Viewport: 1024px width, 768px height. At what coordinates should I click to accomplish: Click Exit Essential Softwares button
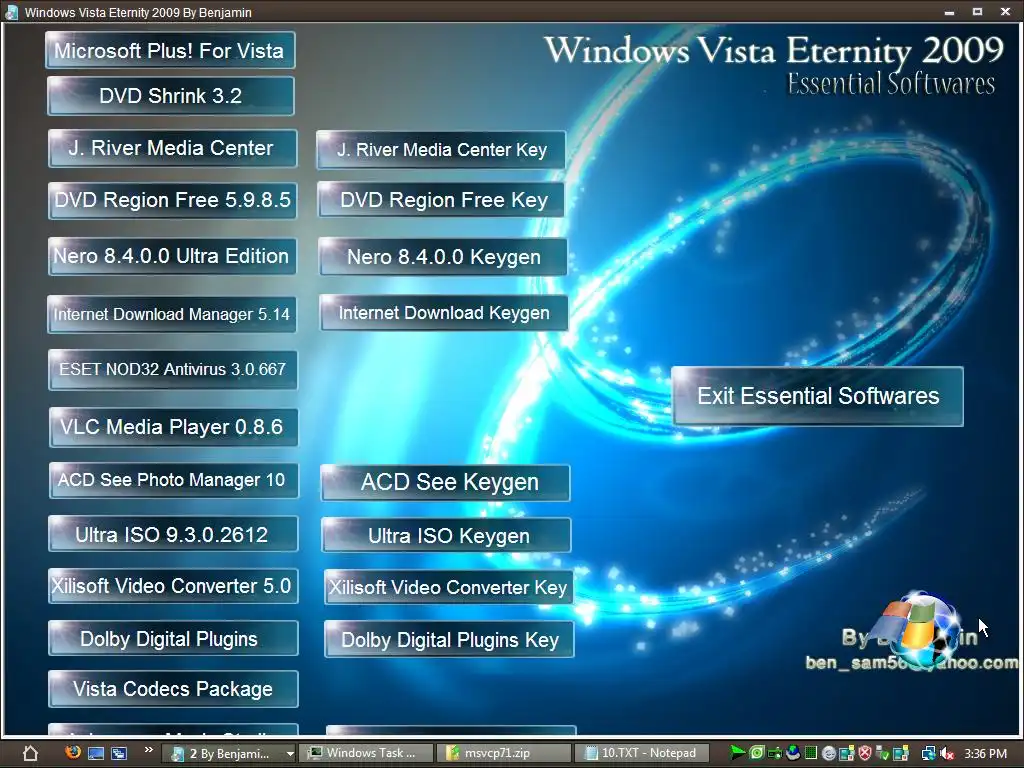click(818, 396)
